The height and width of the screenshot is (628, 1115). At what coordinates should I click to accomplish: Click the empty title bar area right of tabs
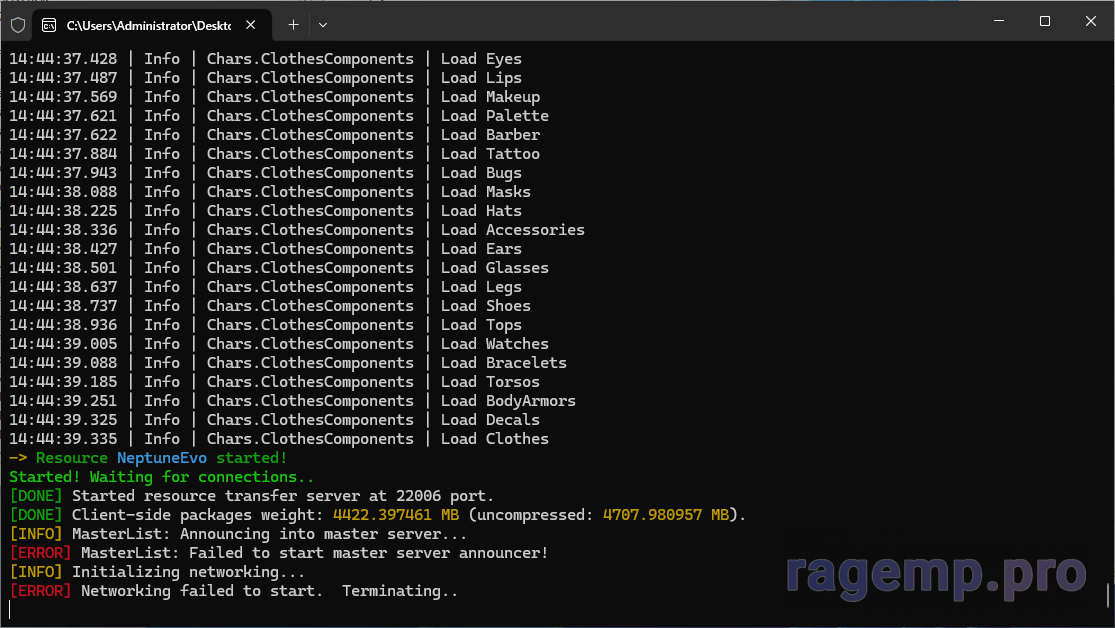[x=650, y=21]
